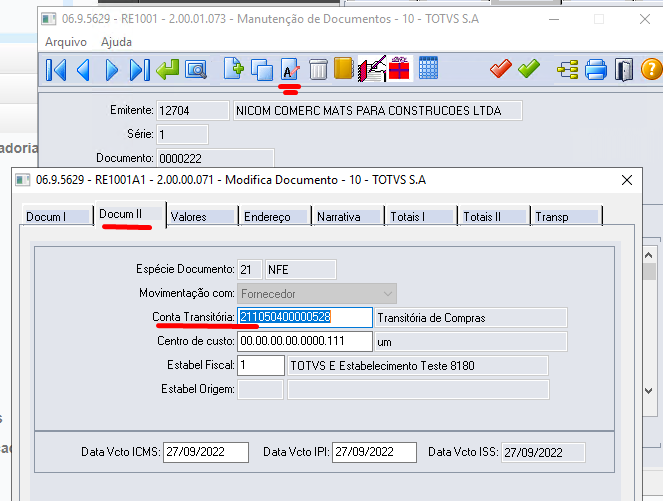
Task: Click 'TOTVS E Estabelecimento Teste 8180' text
Action: pyautogui.click(x=383, y=366)
